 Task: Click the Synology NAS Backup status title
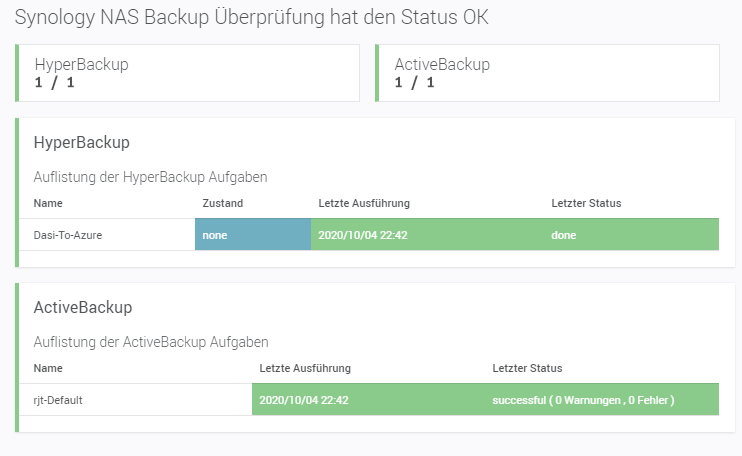coord(252,19)
